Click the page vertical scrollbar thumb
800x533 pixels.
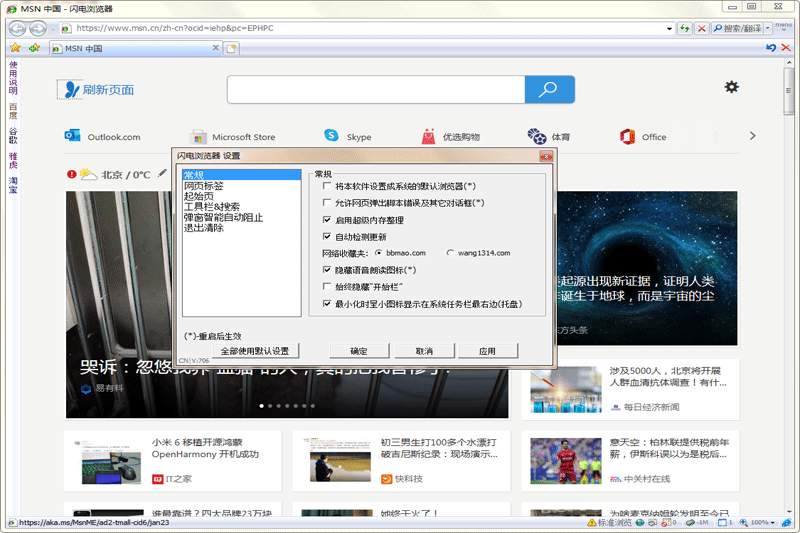tap(789, 92)
